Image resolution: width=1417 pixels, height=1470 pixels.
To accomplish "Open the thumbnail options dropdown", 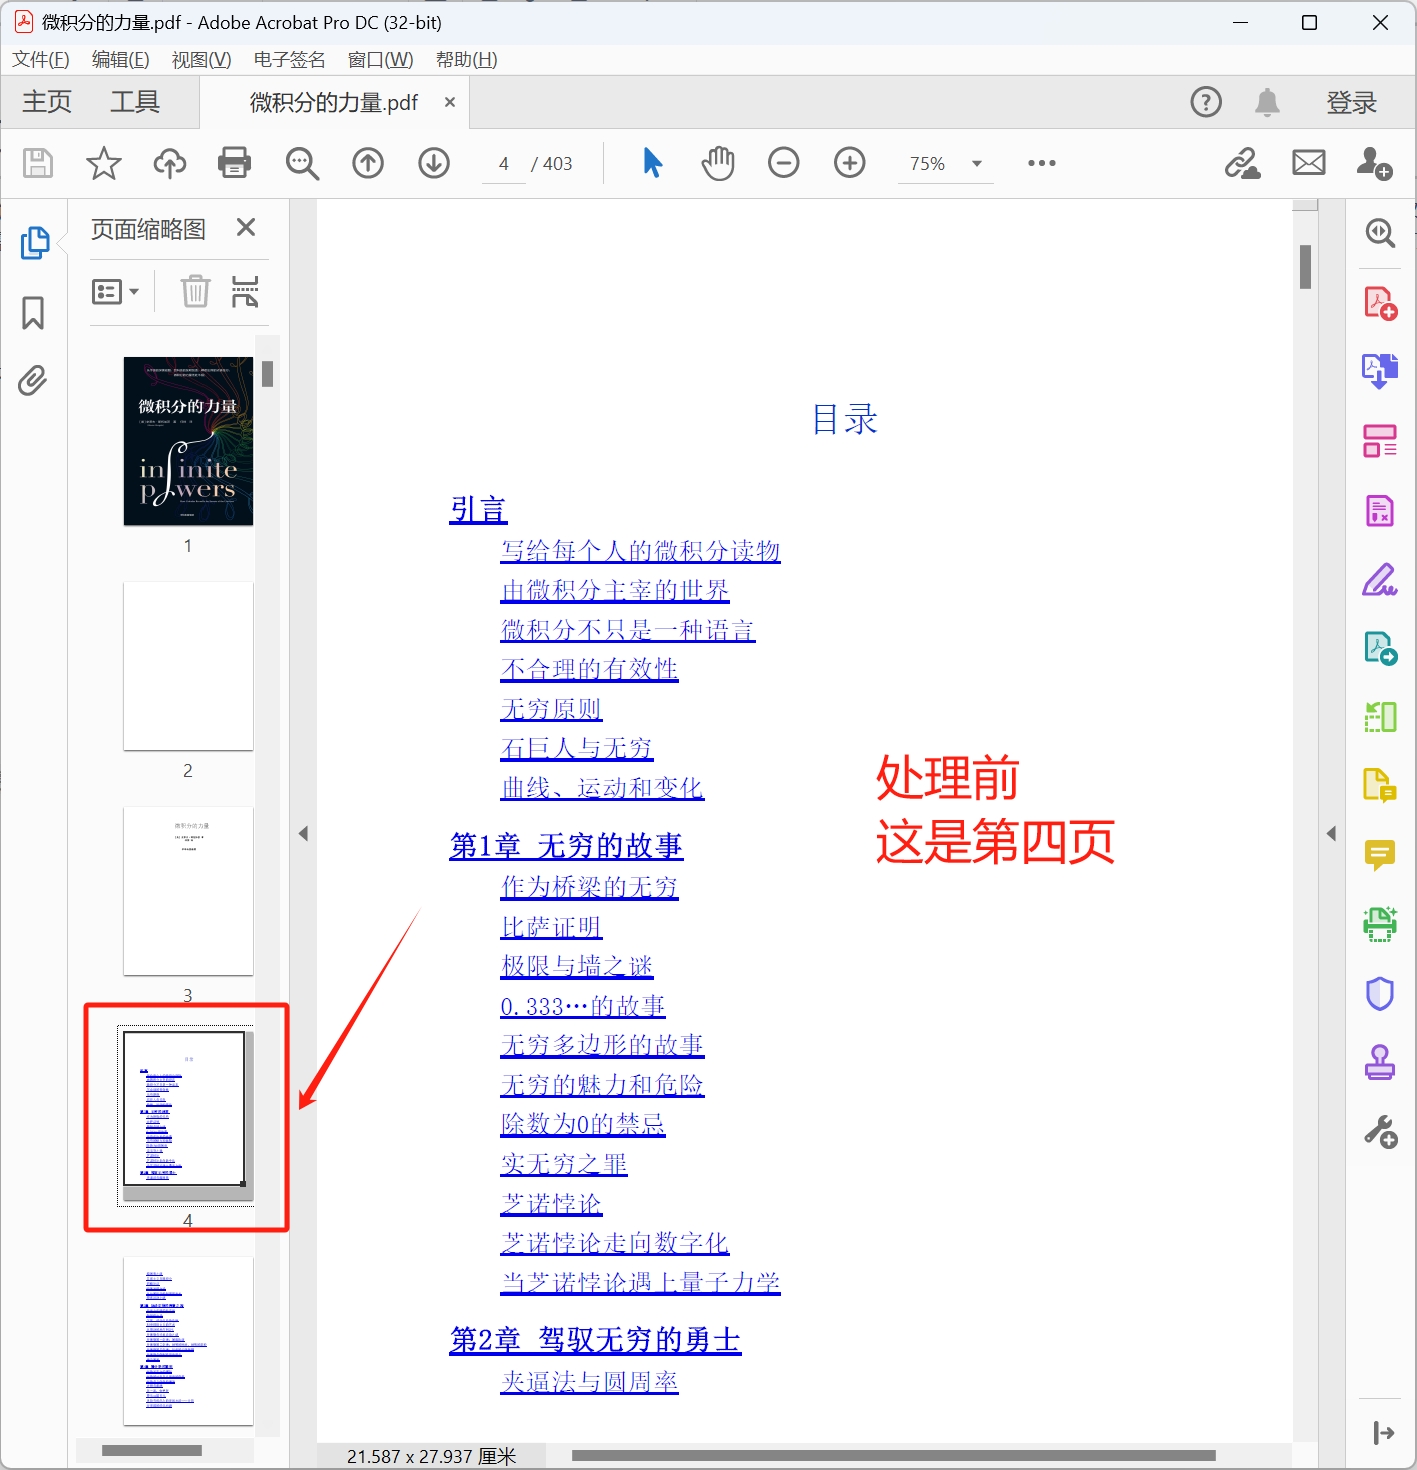I will [116, 291].
